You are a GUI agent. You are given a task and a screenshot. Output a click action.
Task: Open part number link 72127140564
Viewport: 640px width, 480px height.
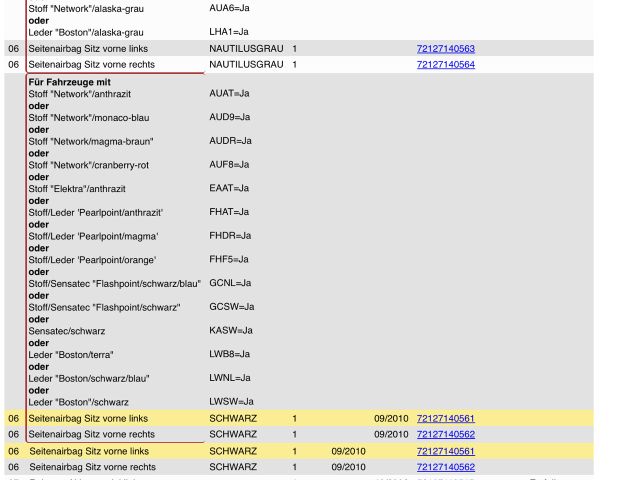pos(445,64)
